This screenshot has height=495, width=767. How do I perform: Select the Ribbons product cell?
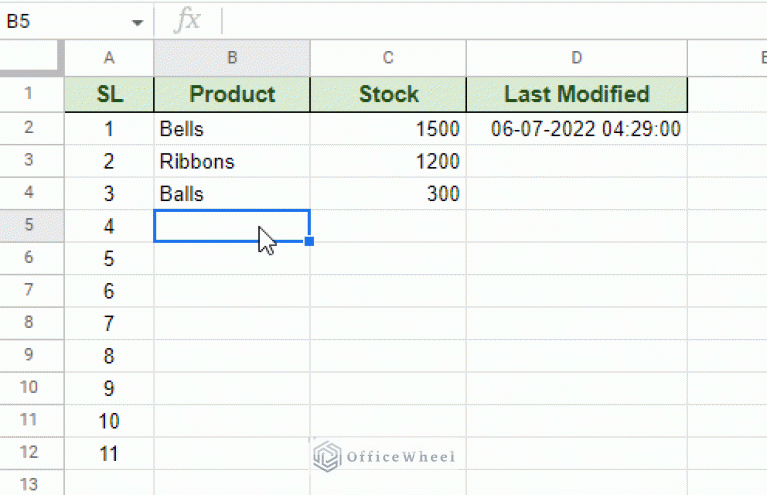232,161
